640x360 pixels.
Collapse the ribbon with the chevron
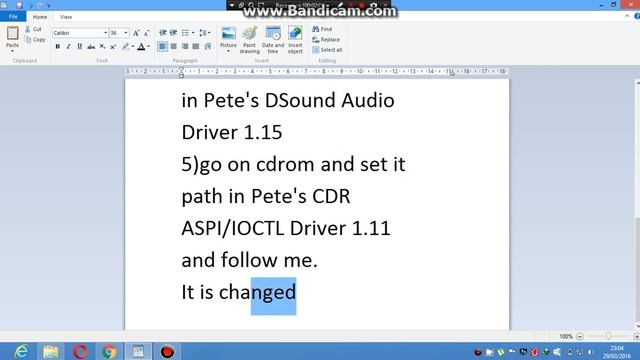[627, 16]
